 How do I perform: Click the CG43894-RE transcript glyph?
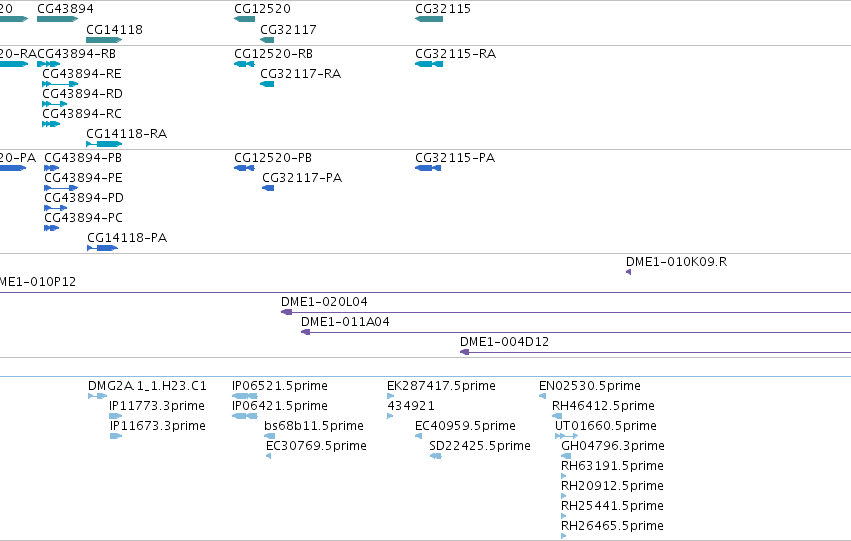point(60,84)
